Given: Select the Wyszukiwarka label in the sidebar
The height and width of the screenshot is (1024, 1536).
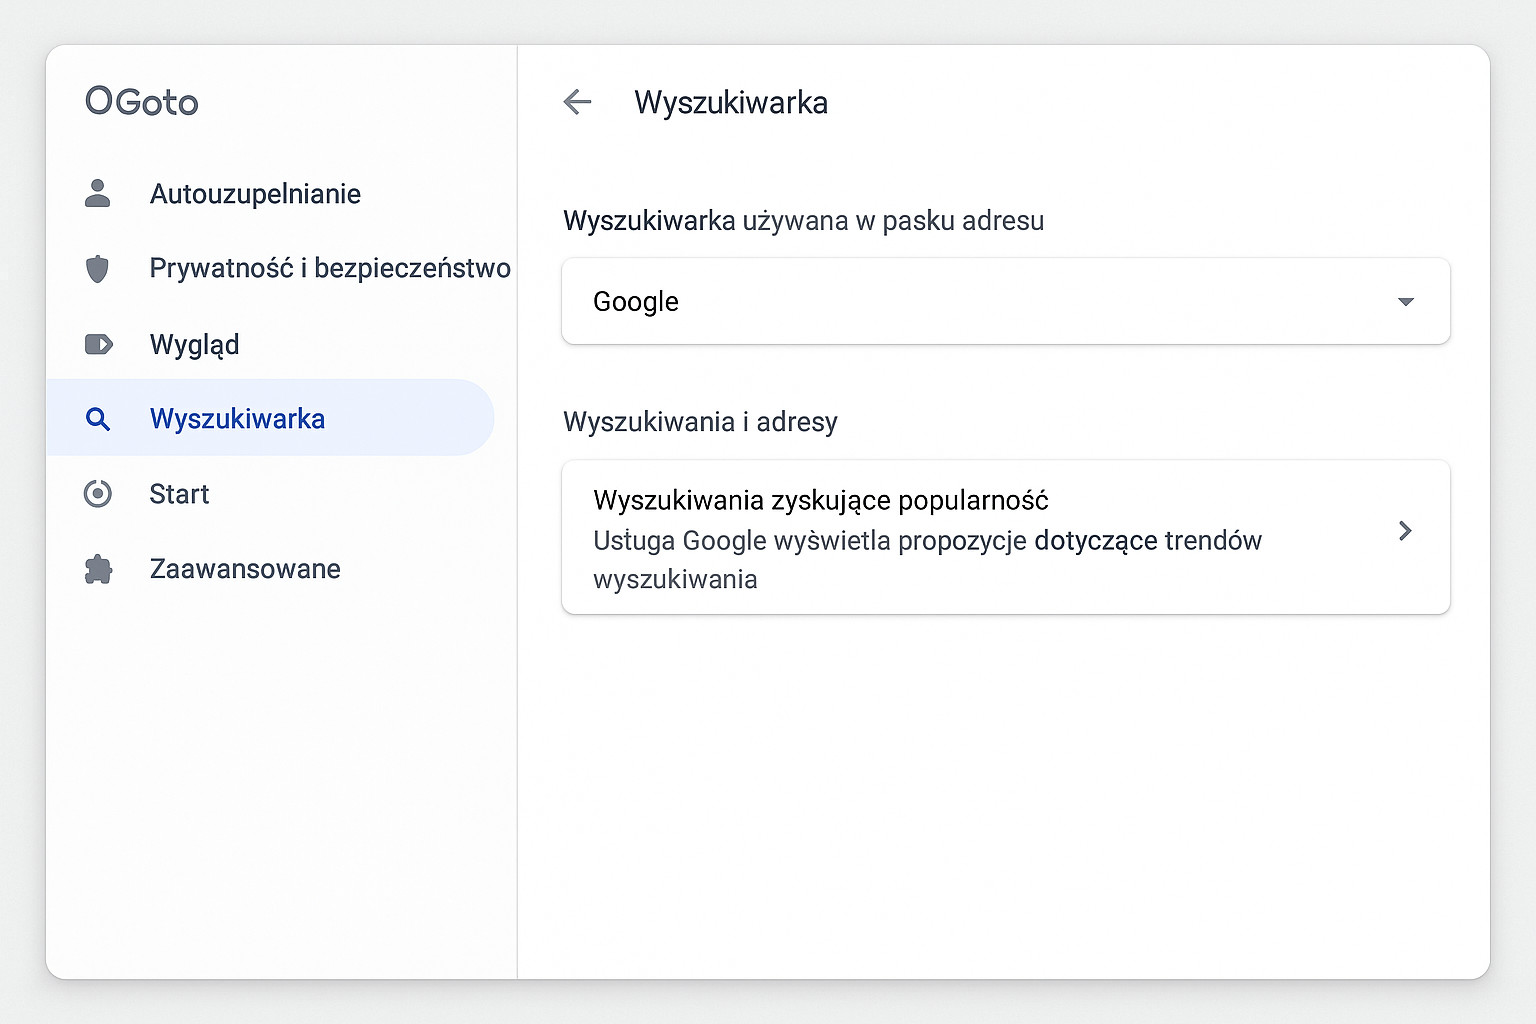Looking at the screenshot, I should coord(237,419).
